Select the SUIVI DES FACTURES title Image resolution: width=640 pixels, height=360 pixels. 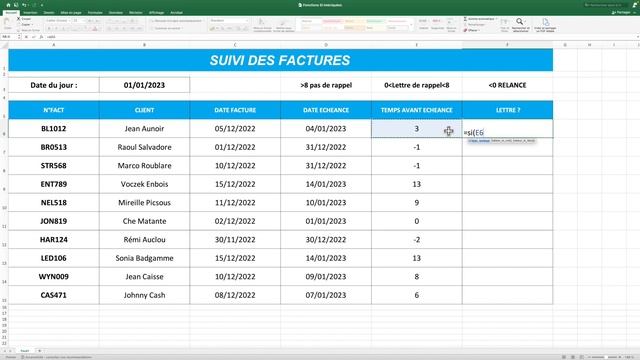[x=280, y=60]
